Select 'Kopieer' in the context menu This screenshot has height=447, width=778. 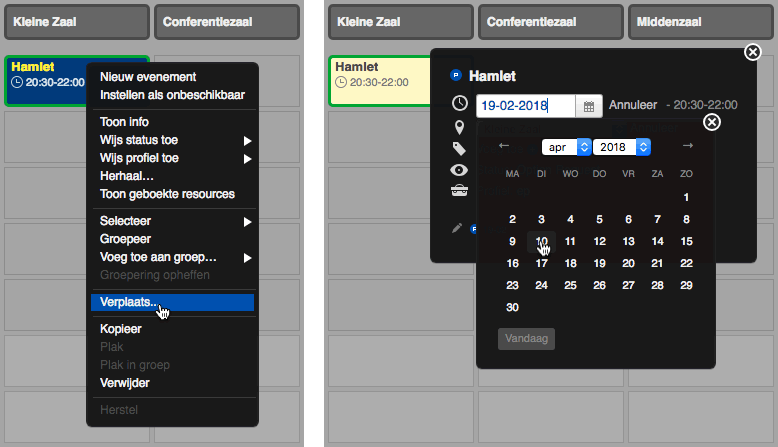pos(121,328)
